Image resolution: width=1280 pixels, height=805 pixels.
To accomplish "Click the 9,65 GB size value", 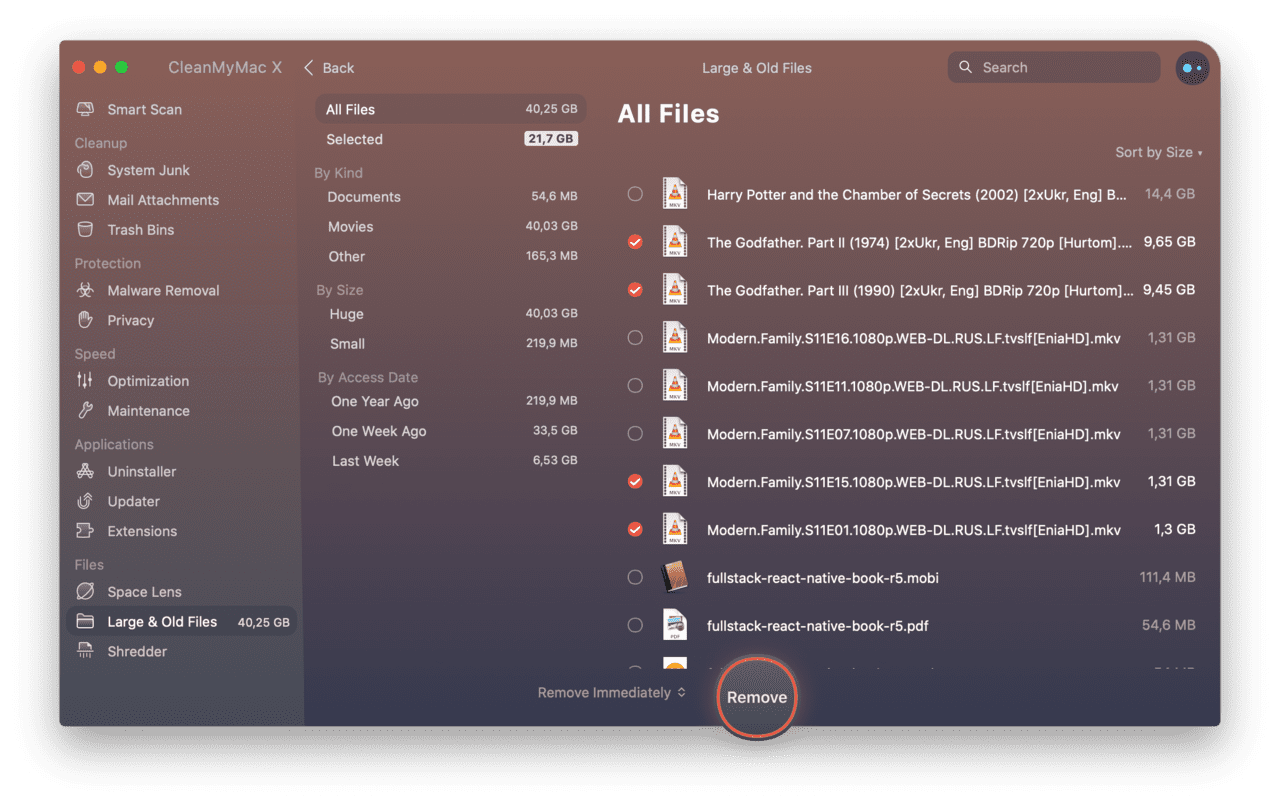I will 1169,241.
